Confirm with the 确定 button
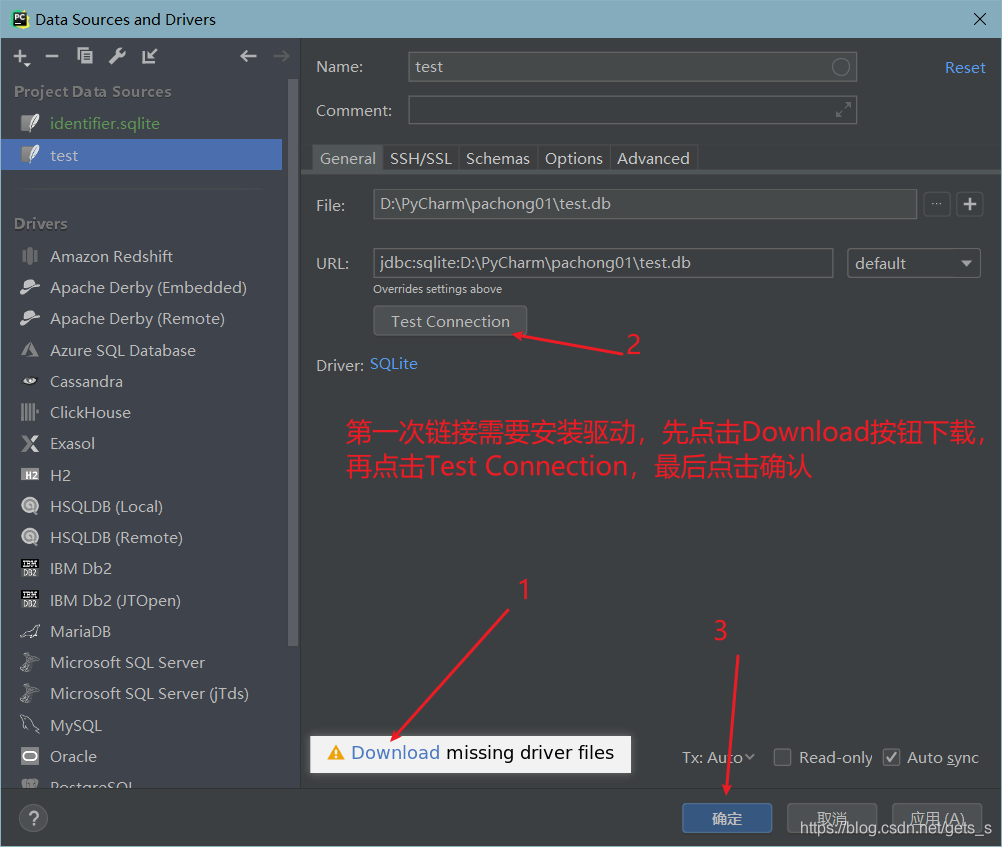This screenshot has width=1002, height=847. tap(727, 819)
